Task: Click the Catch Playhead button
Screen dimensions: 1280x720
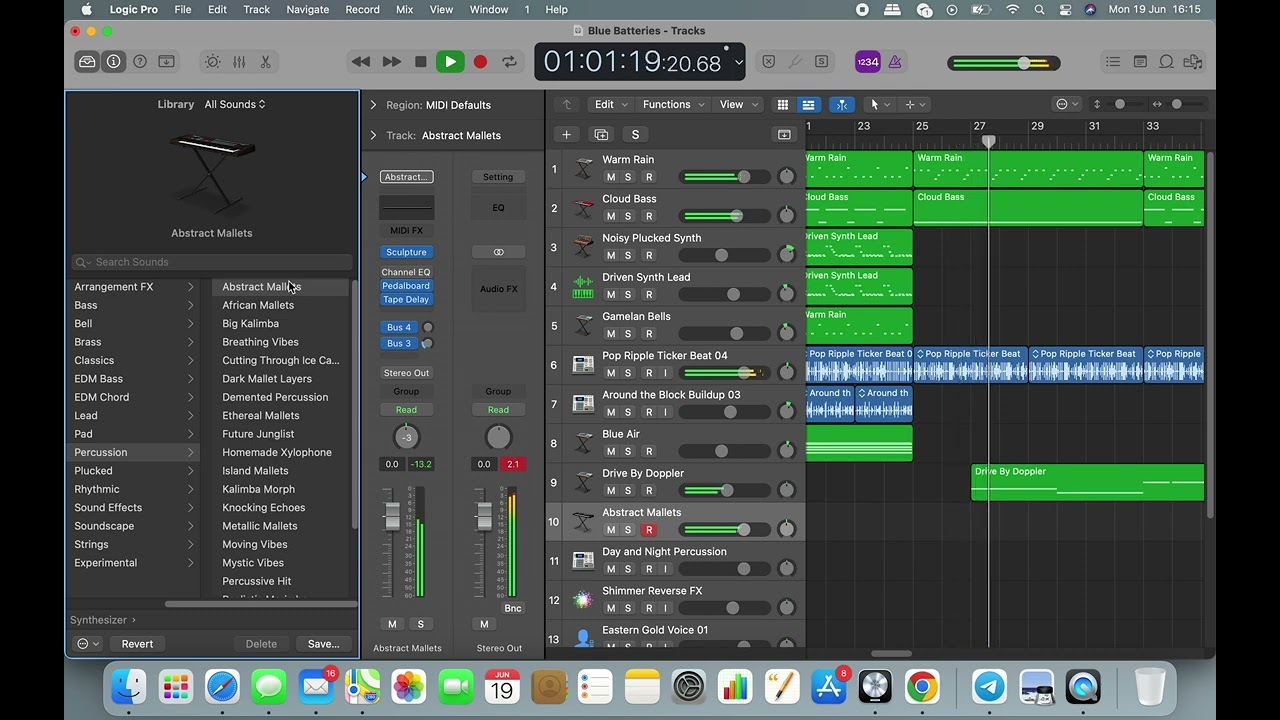Action: (x=842, y=104)
